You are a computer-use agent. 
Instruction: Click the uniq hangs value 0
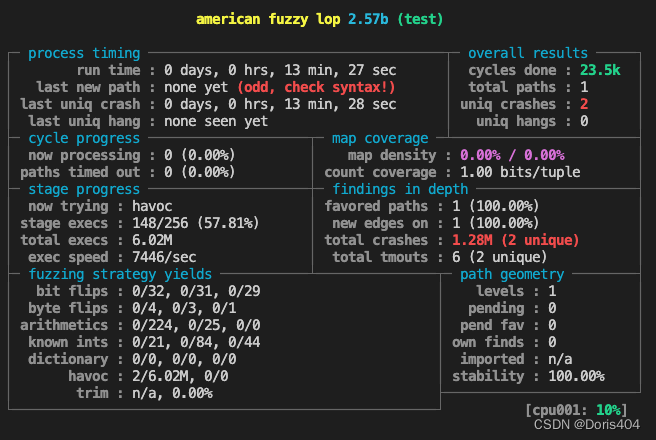click(584, 121)
